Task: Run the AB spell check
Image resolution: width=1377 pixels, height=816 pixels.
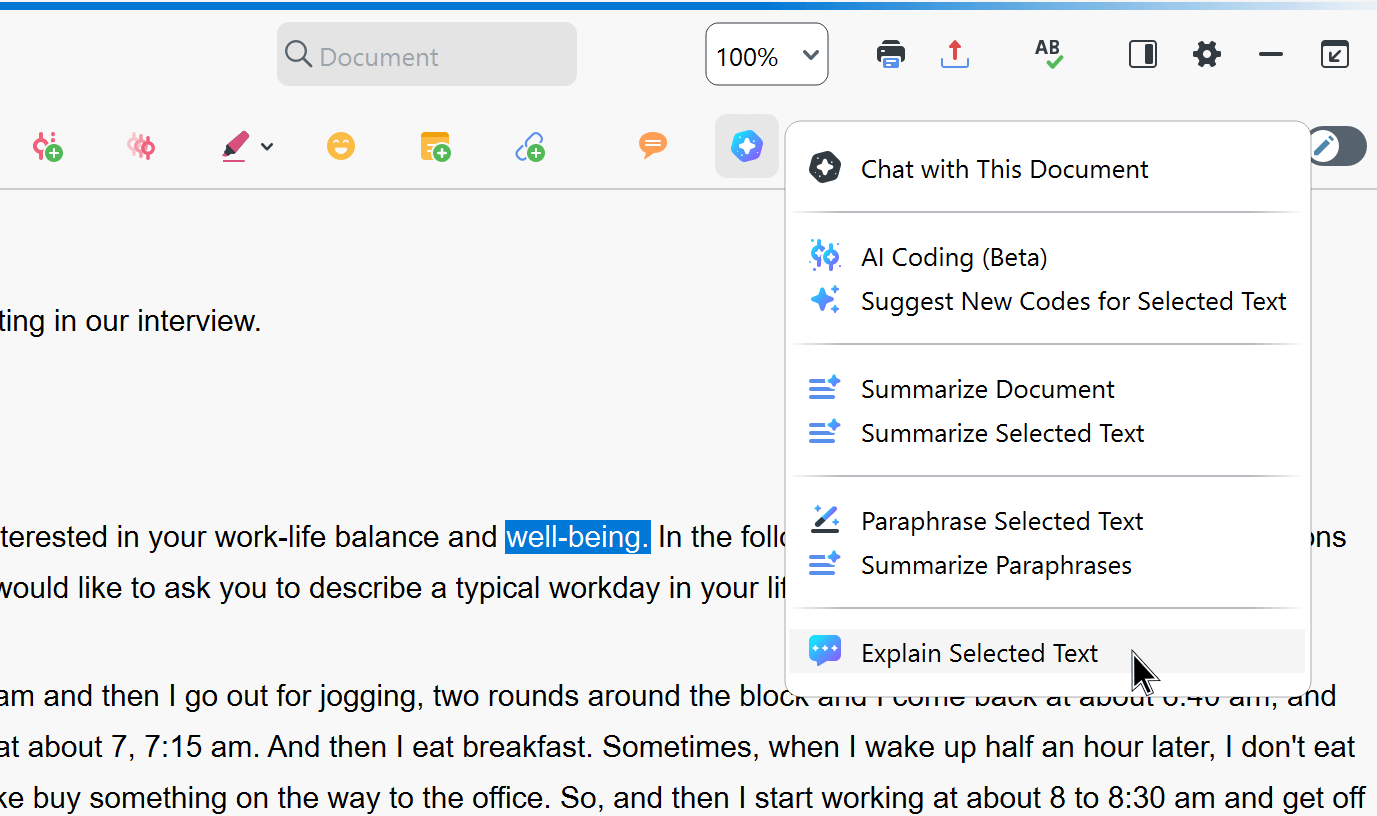Action: [x=1047, y=54]
